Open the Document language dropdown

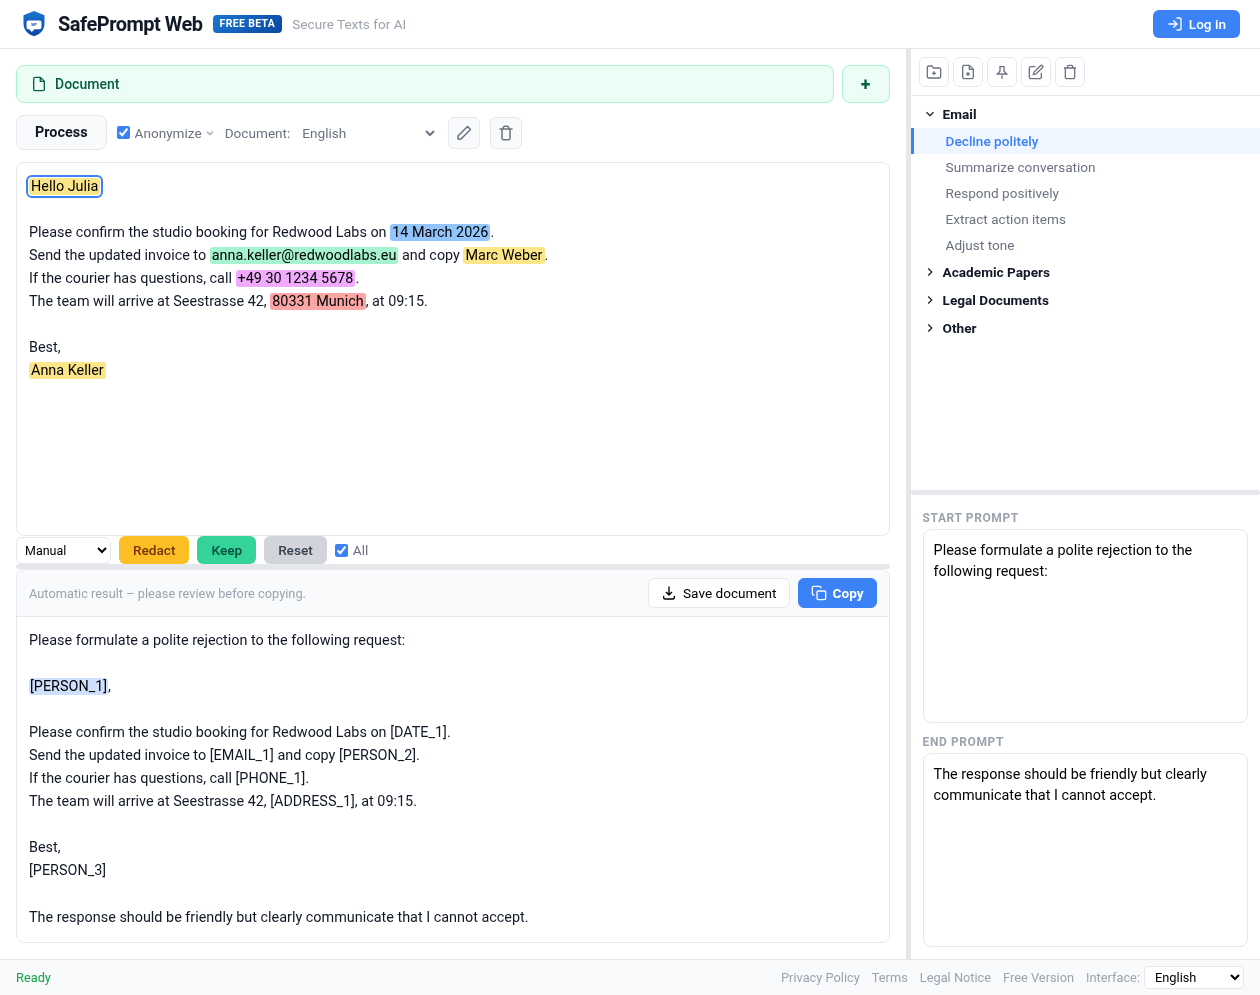[370, 132]
